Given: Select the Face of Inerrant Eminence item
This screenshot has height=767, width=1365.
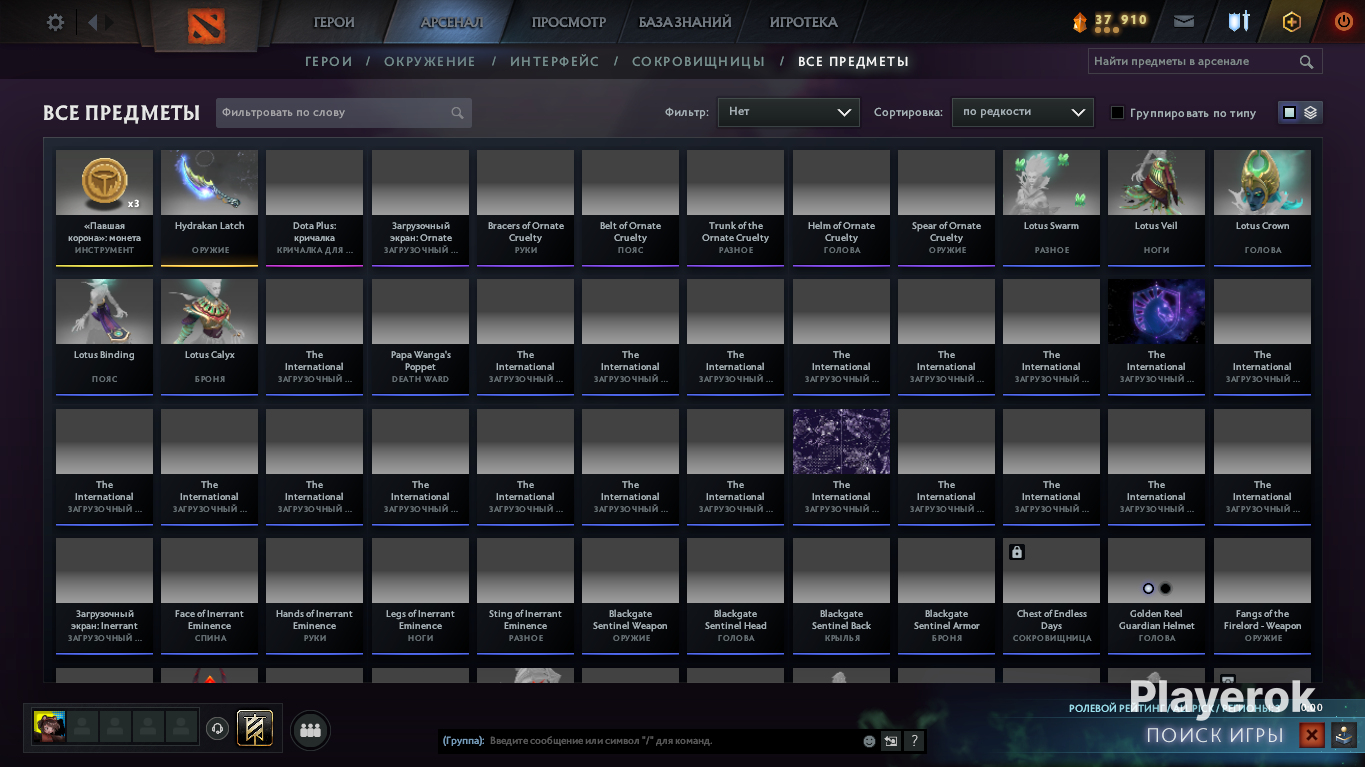Looking at the screenshot, I should (x=210, y=596).
